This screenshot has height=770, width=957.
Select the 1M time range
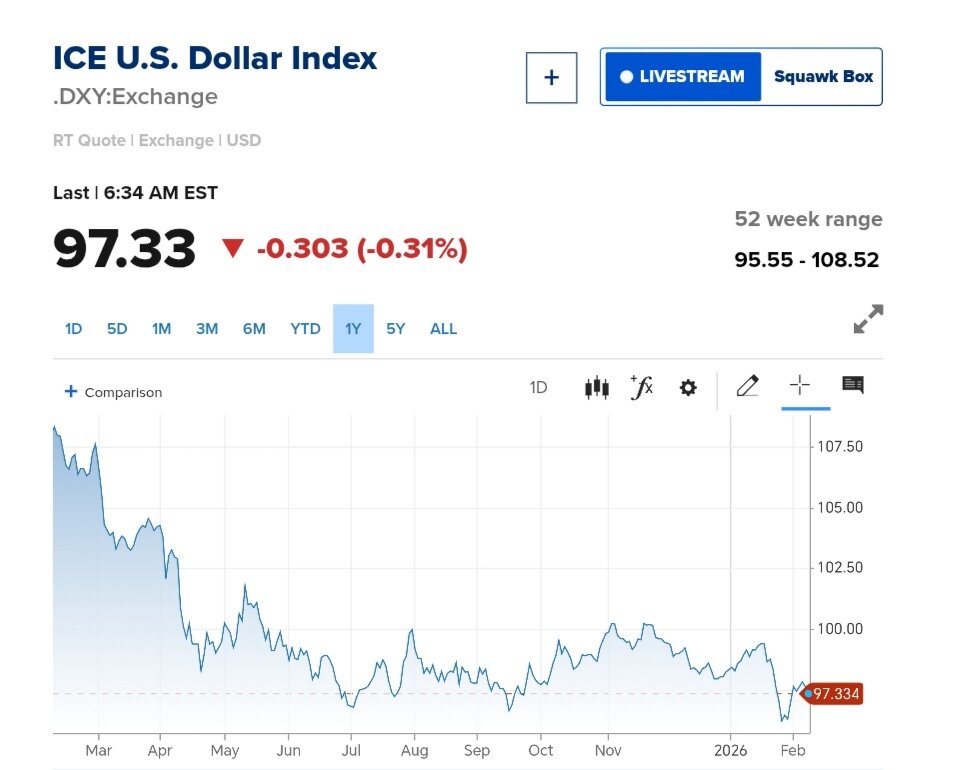(161, 329)
